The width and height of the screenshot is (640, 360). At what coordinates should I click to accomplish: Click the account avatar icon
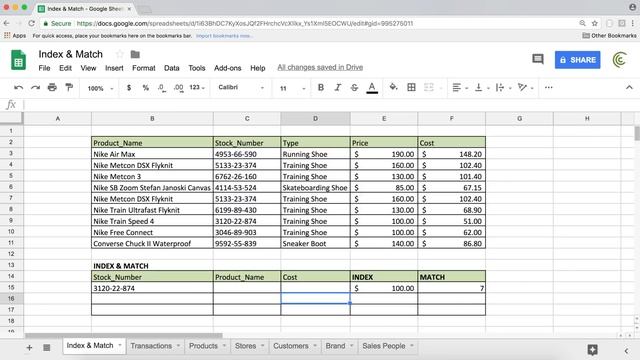pyautogui.click(x=620, y=60)
